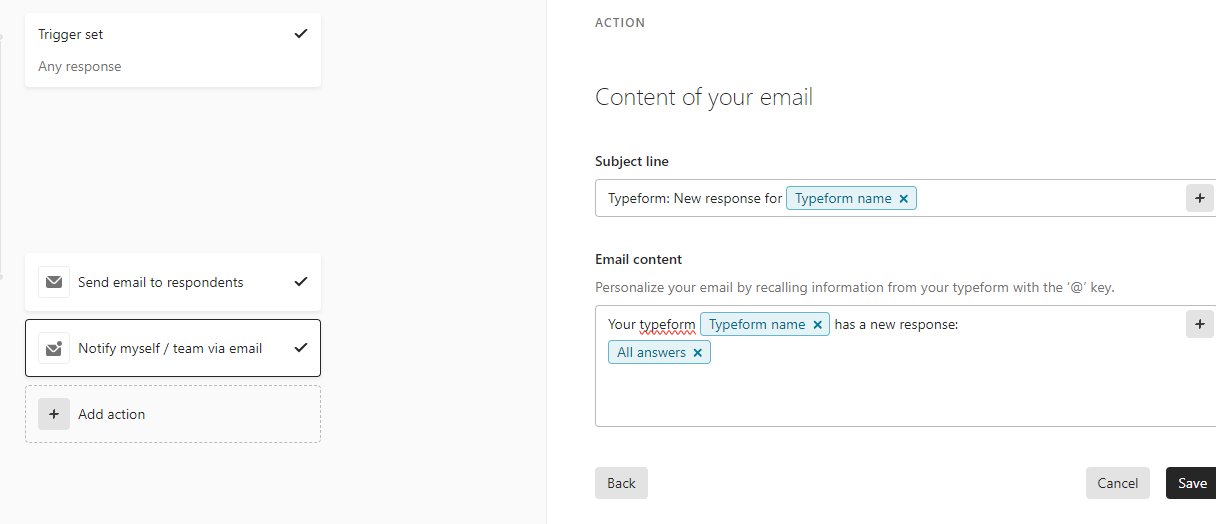Click the checkmark on Notify myself / team

301,348
